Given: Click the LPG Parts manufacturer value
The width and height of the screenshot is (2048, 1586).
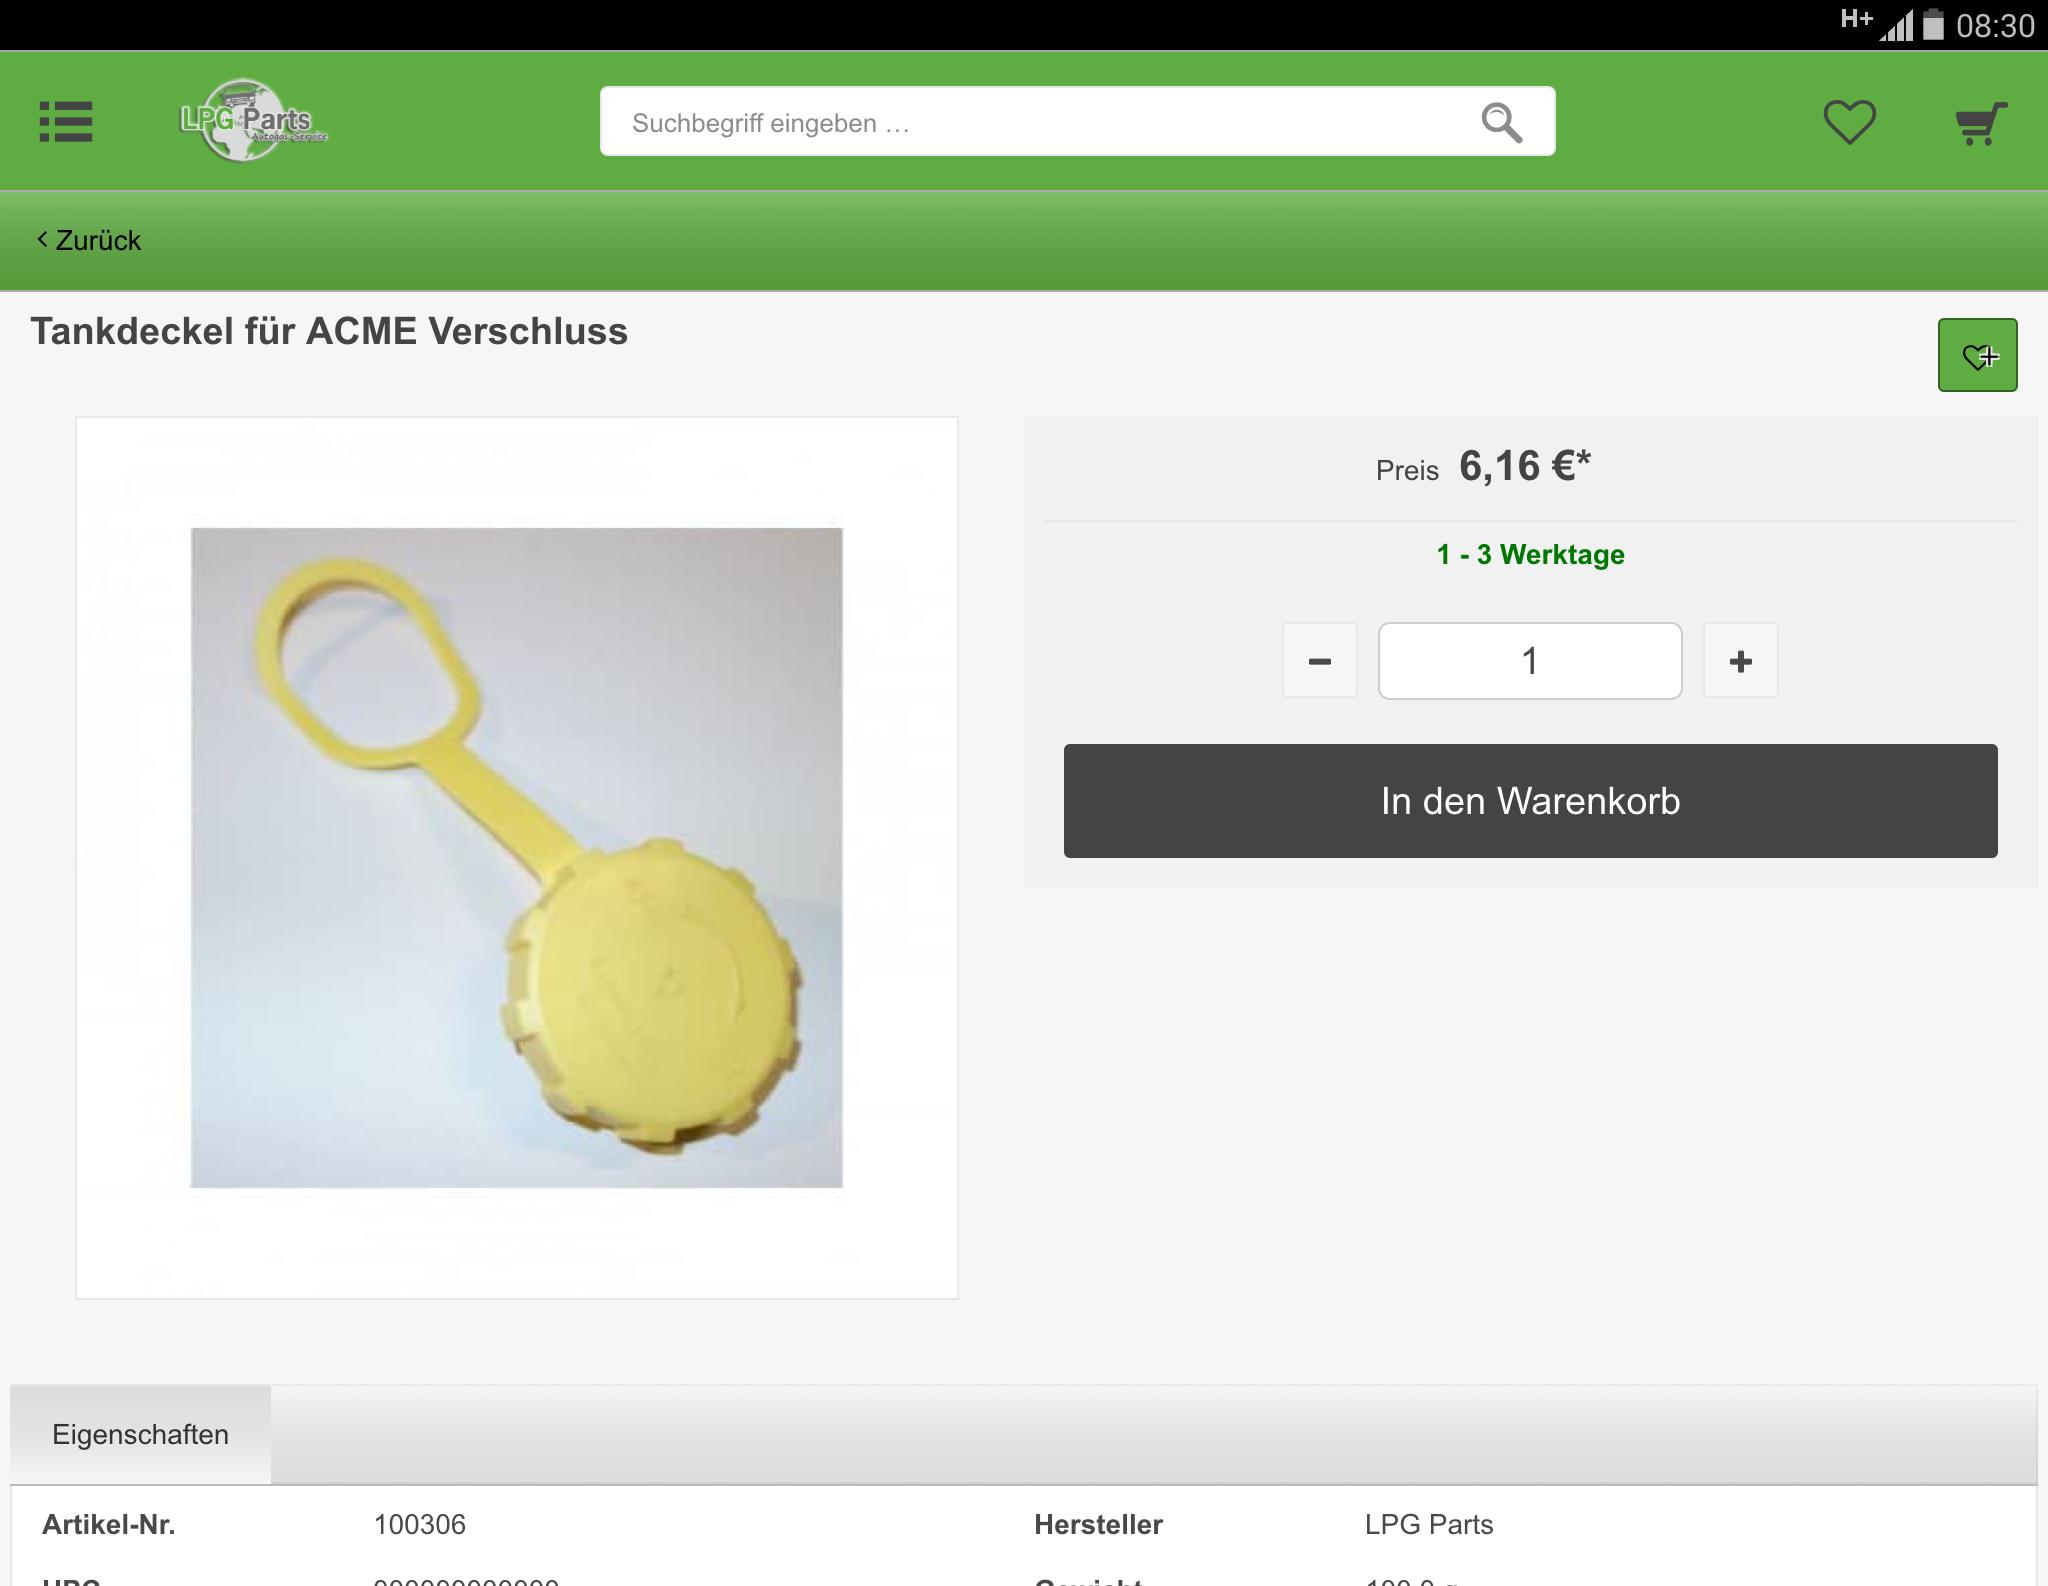Looking at the screenshot, I should [x=1428, y=1524].
